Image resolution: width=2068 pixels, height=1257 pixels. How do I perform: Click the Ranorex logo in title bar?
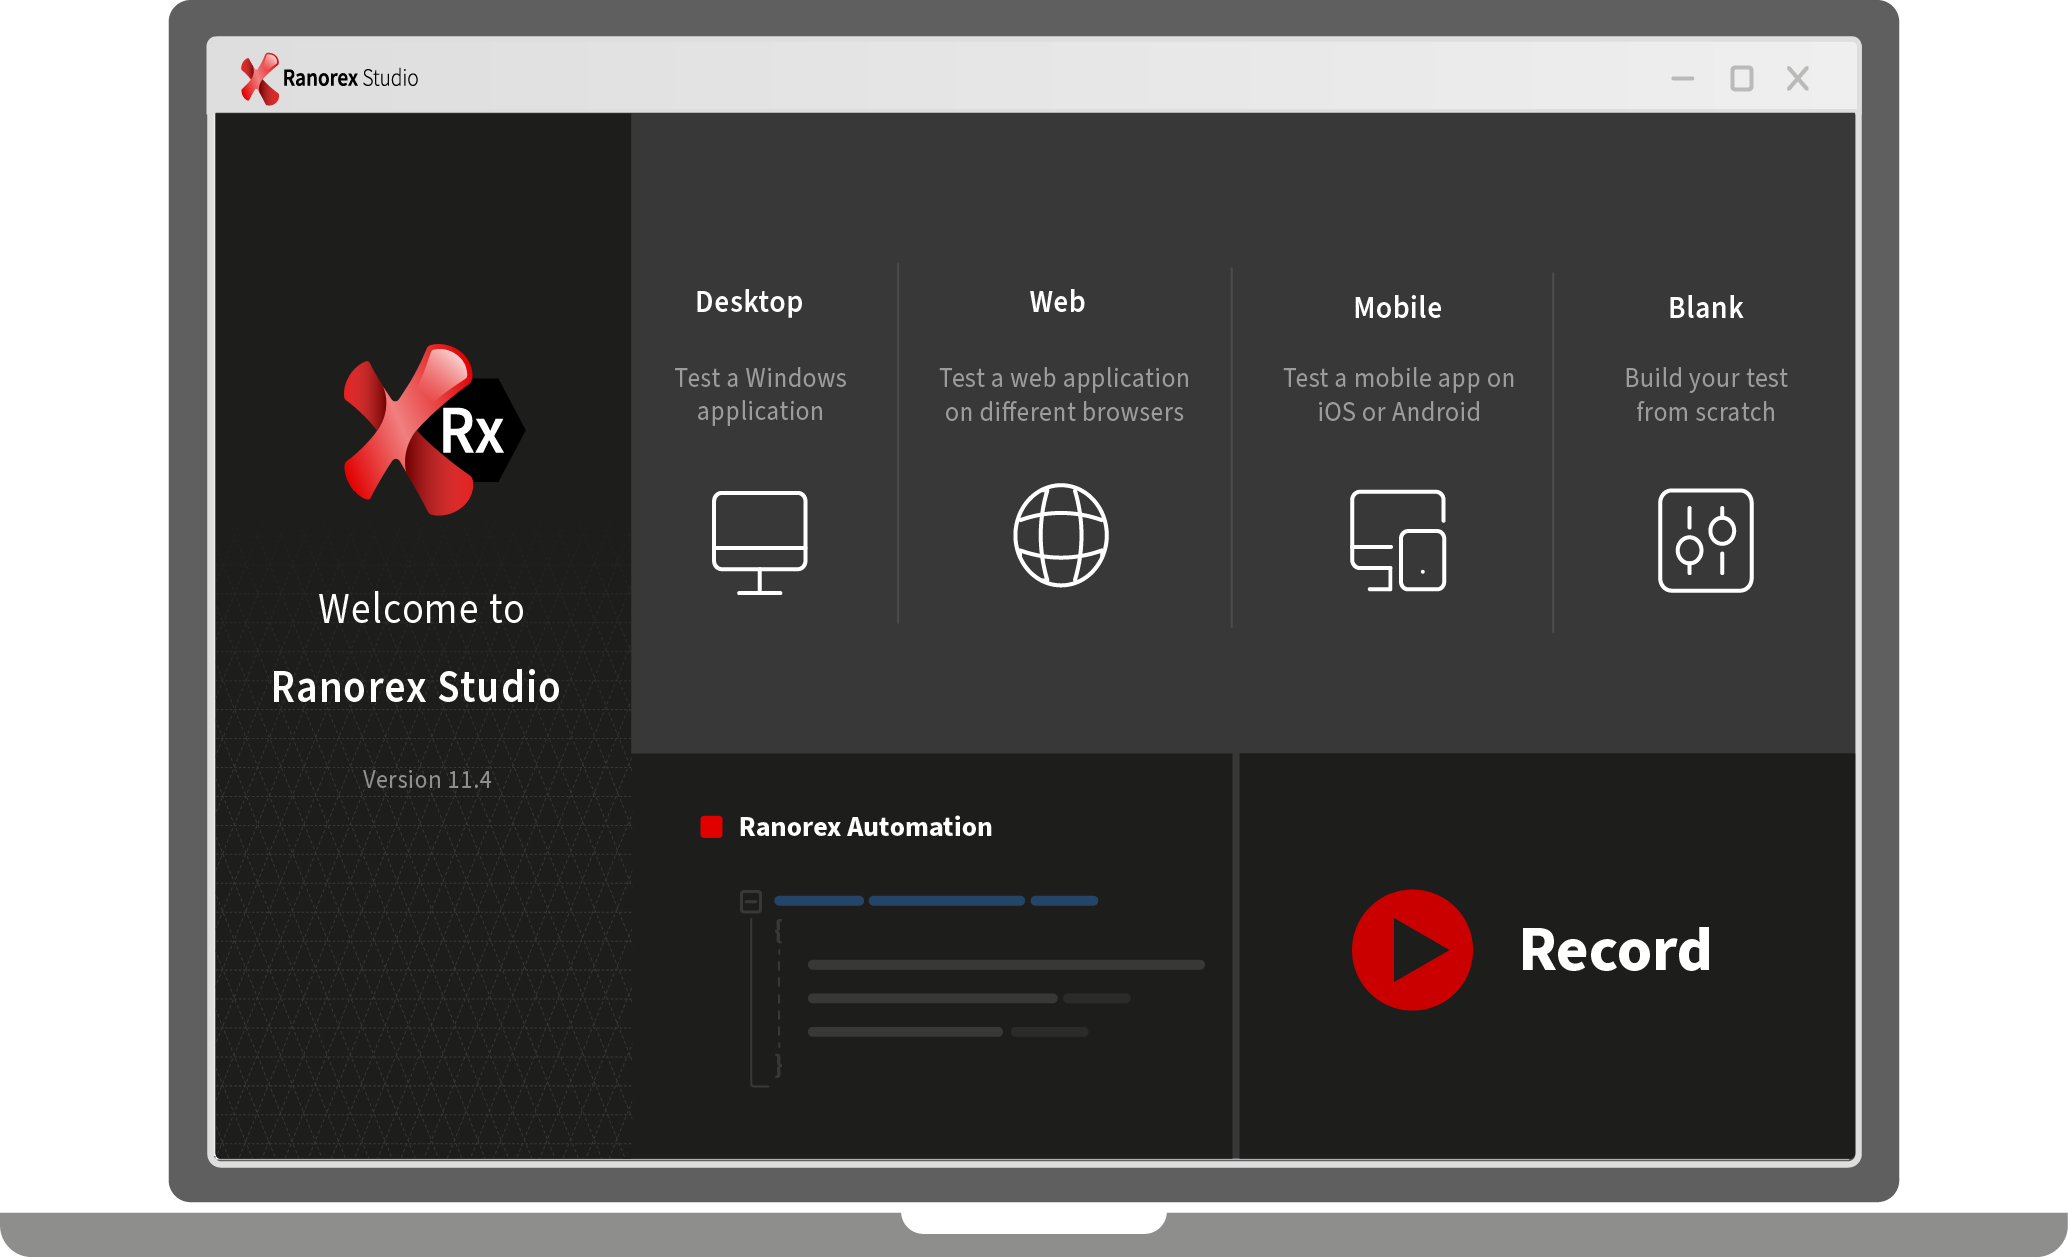tap(259, 78)
